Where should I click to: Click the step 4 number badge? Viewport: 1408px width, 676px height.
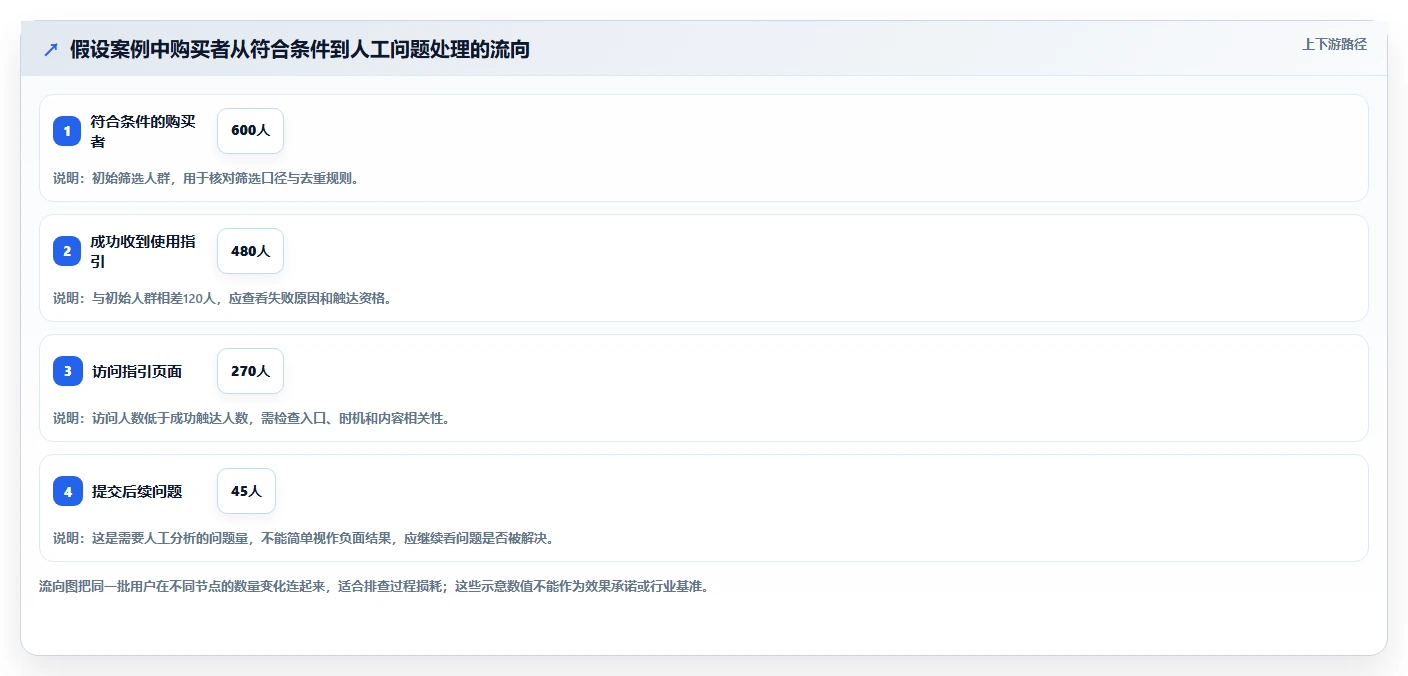(x=67, y=491)
